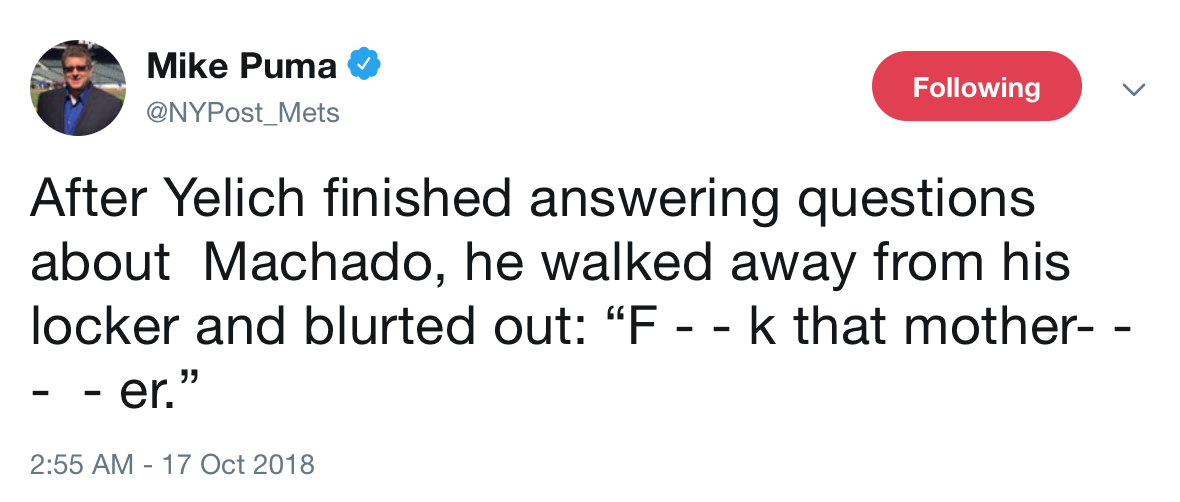Expand the tweet options chevron

(x=1132, y=90)
